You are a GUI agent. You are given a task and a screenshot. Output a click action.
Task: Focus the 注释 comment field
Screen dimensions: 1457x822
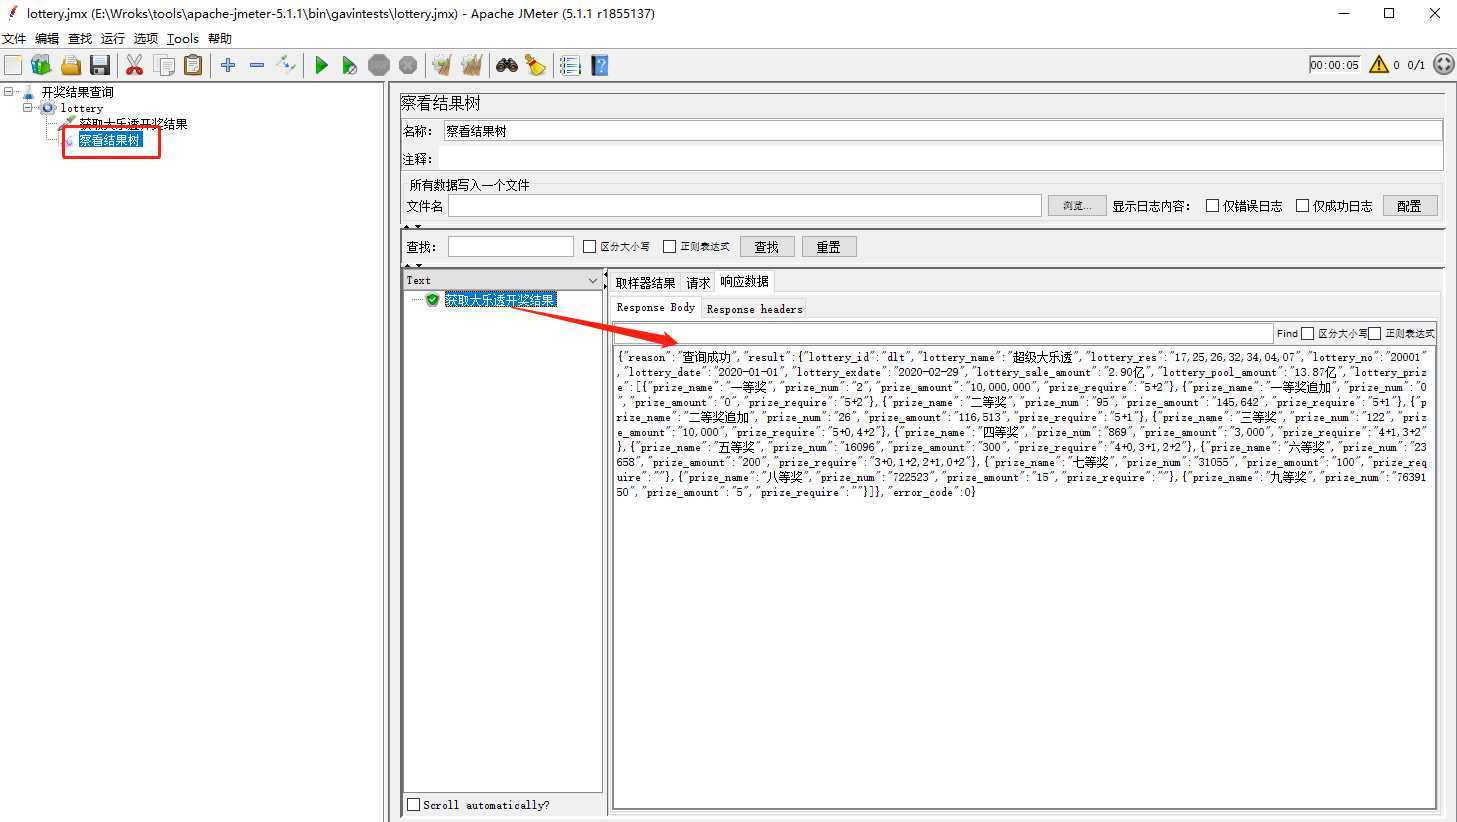click(x=940, y=159)
